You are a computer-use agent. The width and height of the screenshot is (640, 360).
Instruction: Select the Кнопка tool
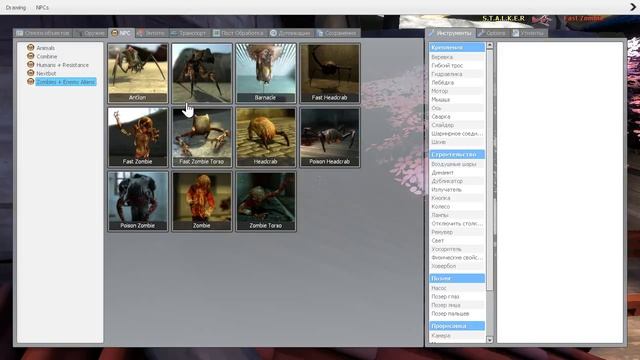point(457,198)
